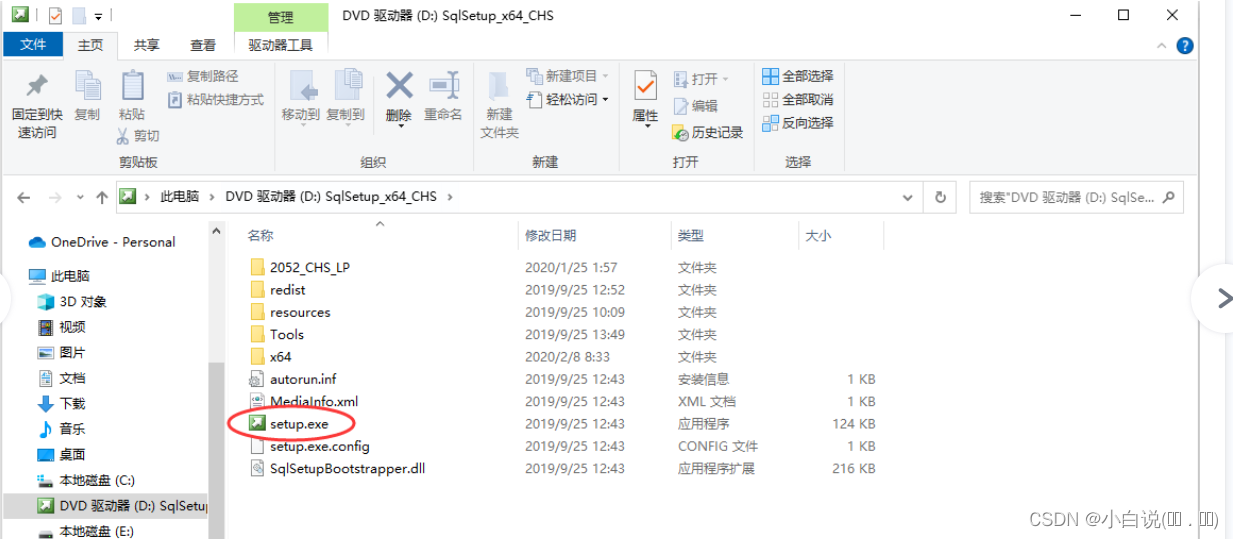The width and height of the screenshot is (1233, 539).
Task: Open the Drive Tools (驱动器工具) tab
Action: pyautogui.click(x=280, y=45)
